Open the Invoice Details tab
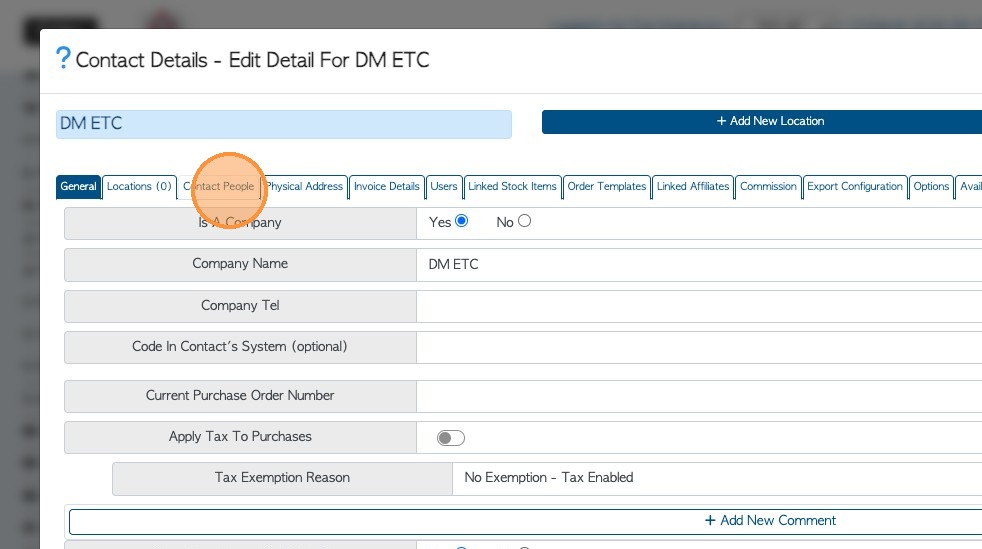Image resolution: width=982 pixels, height=549 pixels. [387, 187]
